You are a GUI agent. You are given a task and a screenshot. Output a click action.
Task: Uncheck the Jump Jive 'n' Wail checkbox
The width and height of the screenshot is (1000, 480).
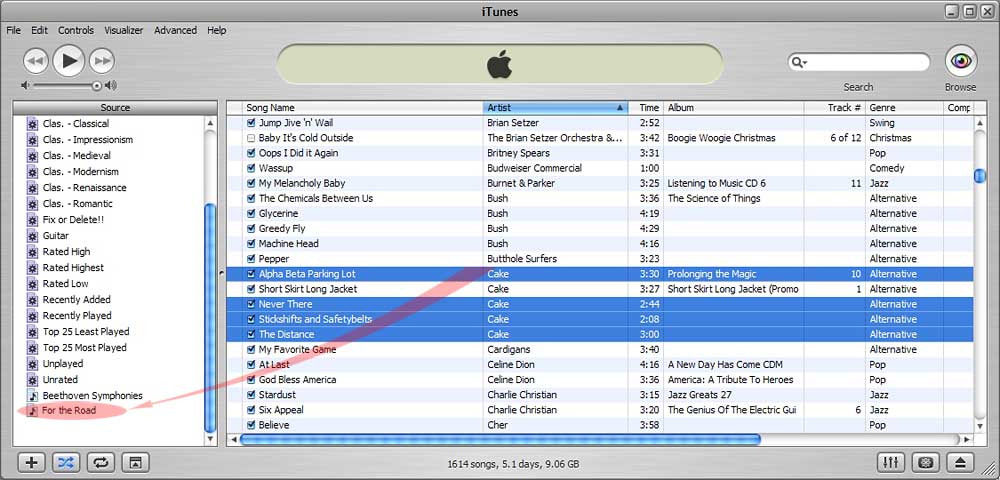pyautogui.click(x=251, y=123)
